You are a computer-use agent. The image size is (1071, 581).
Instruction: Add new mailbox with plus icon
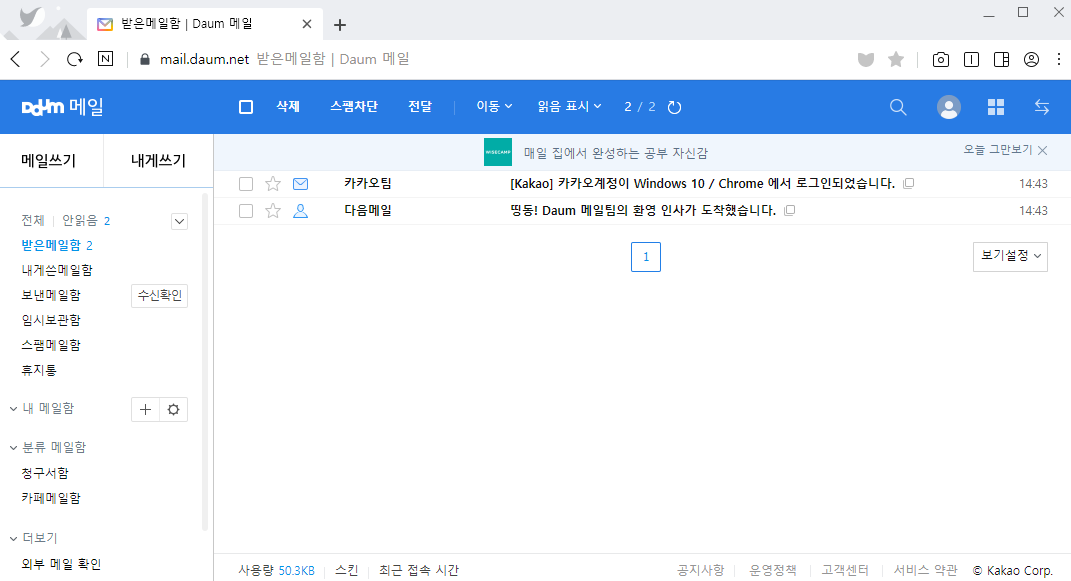pyautogui.click(x=145, y=410)
